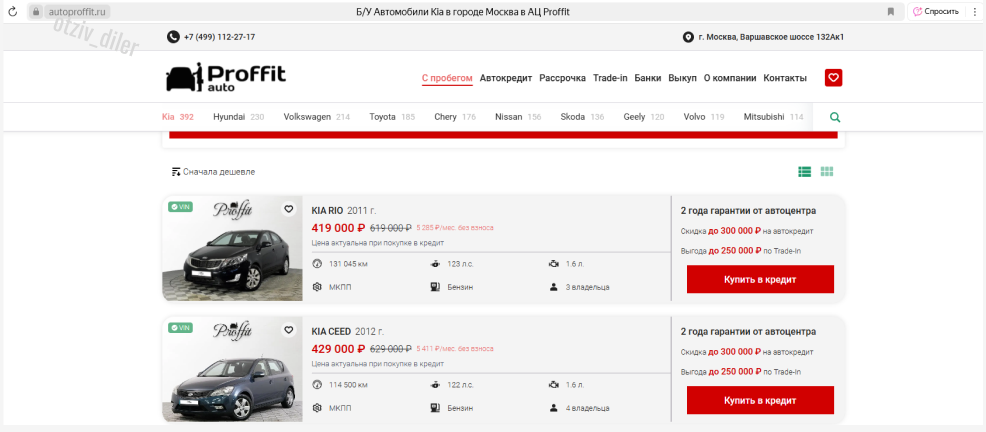
Task: Click the 114 500 км mileage value
Action: pos(348,385)
